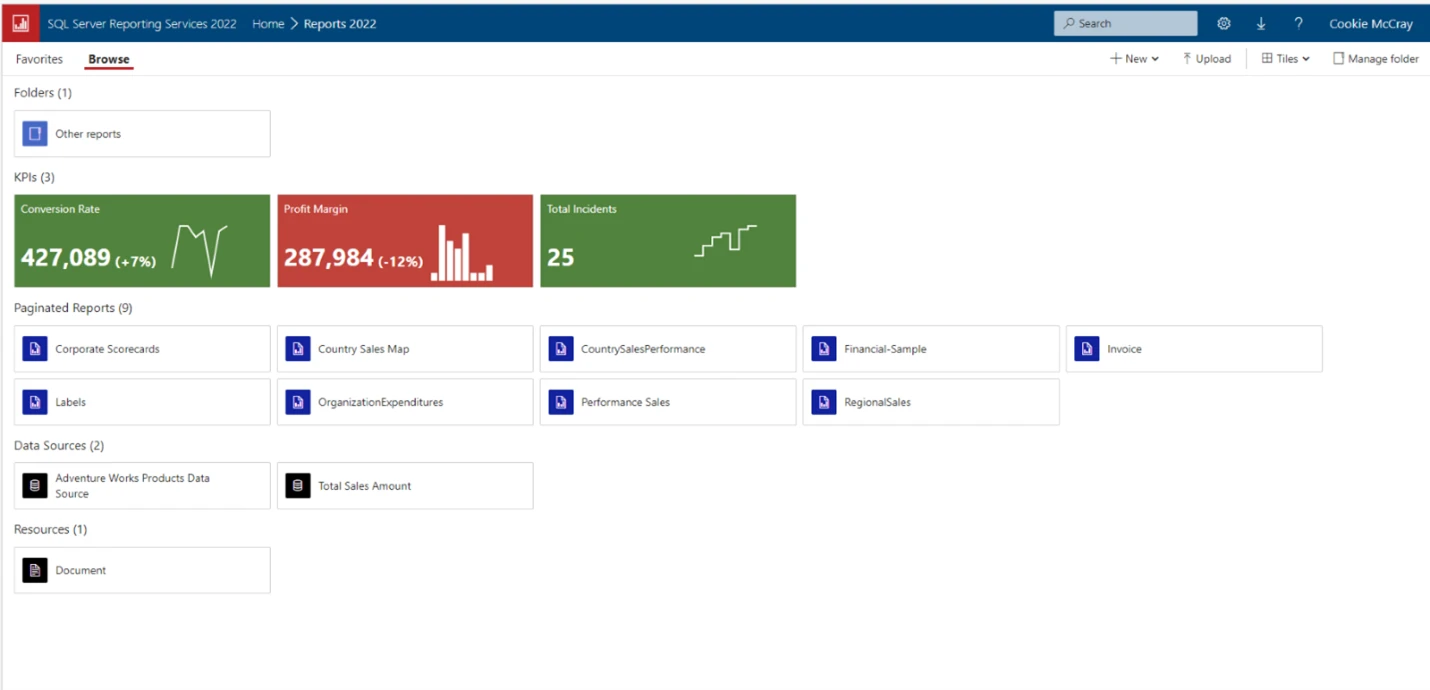Open the Tiles view dropdown
Viewport: 1430px width, 690px height.
(1285, 58)
